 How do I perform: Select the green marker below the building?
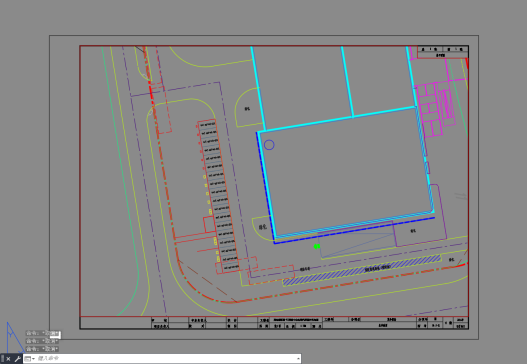click(317, 246)
